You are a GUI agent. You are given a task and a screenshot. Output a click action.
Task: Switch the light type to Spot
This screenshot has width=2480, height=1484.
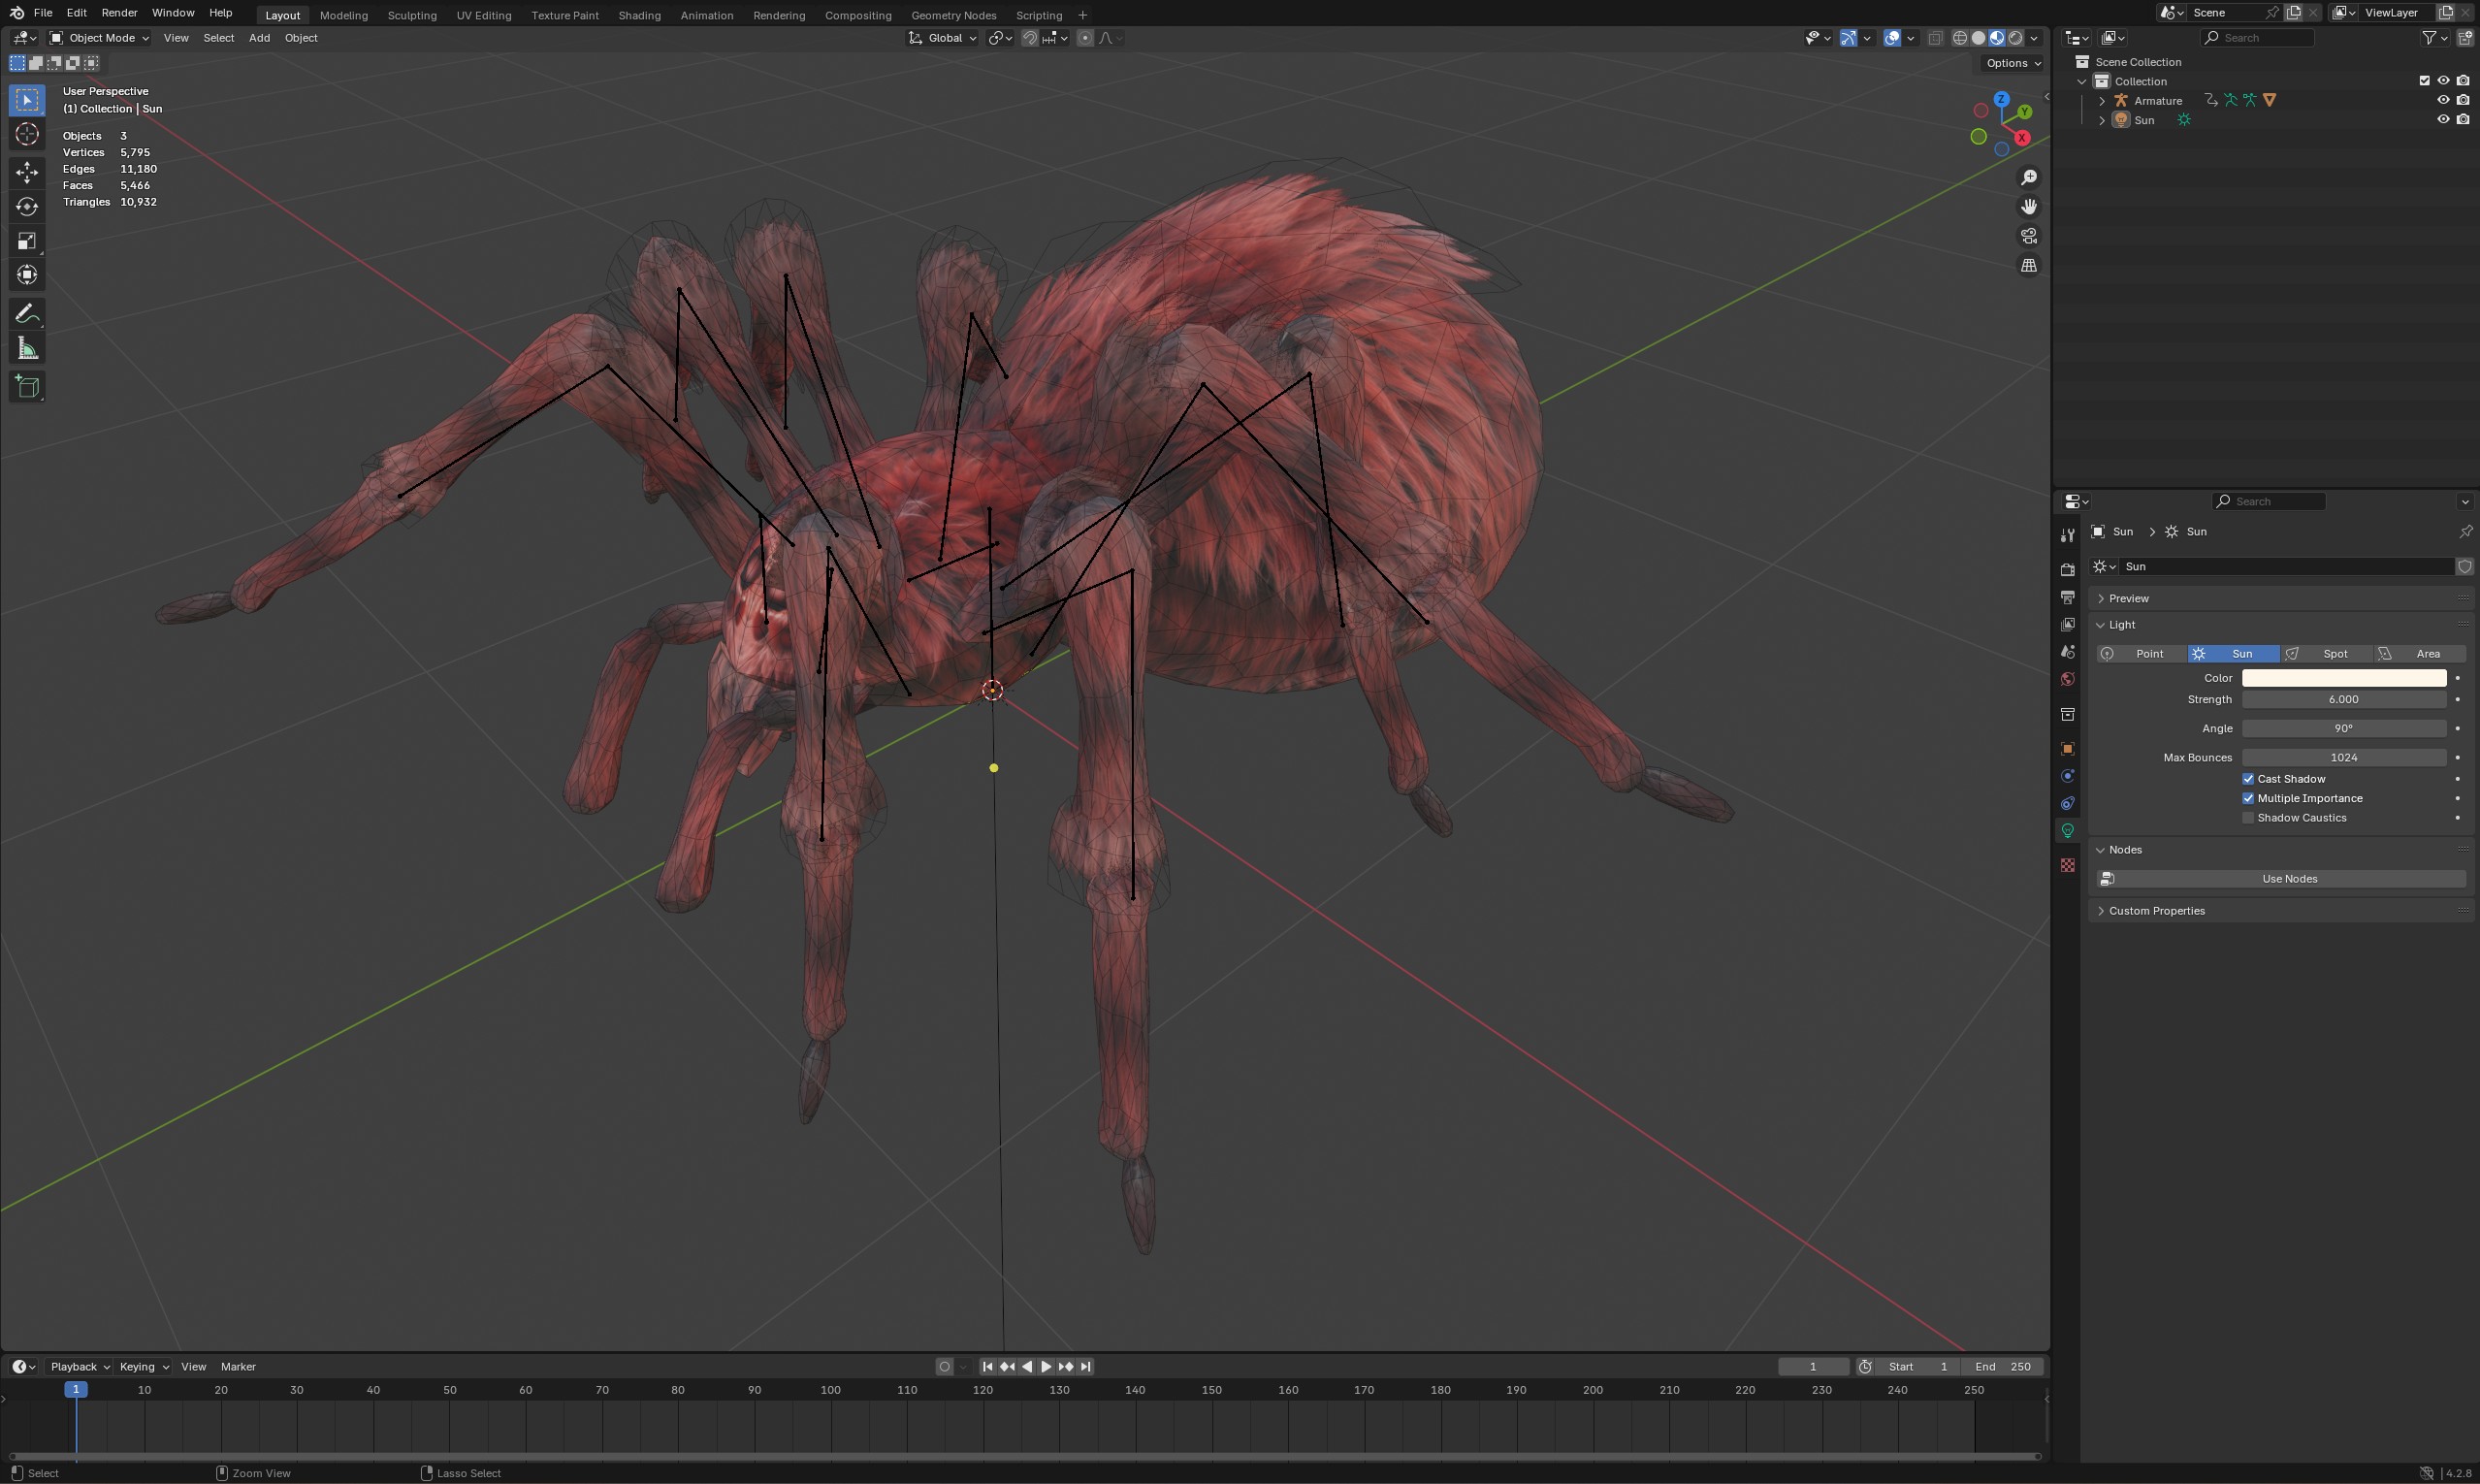point(2333,653)
